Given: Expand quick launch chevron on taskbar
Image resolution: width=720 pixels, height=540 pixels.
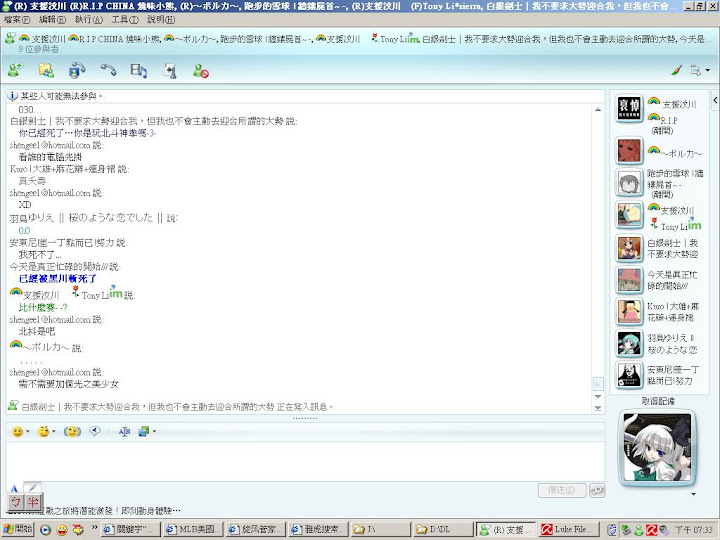Looking at the screenshot, I should coord(94,527).
